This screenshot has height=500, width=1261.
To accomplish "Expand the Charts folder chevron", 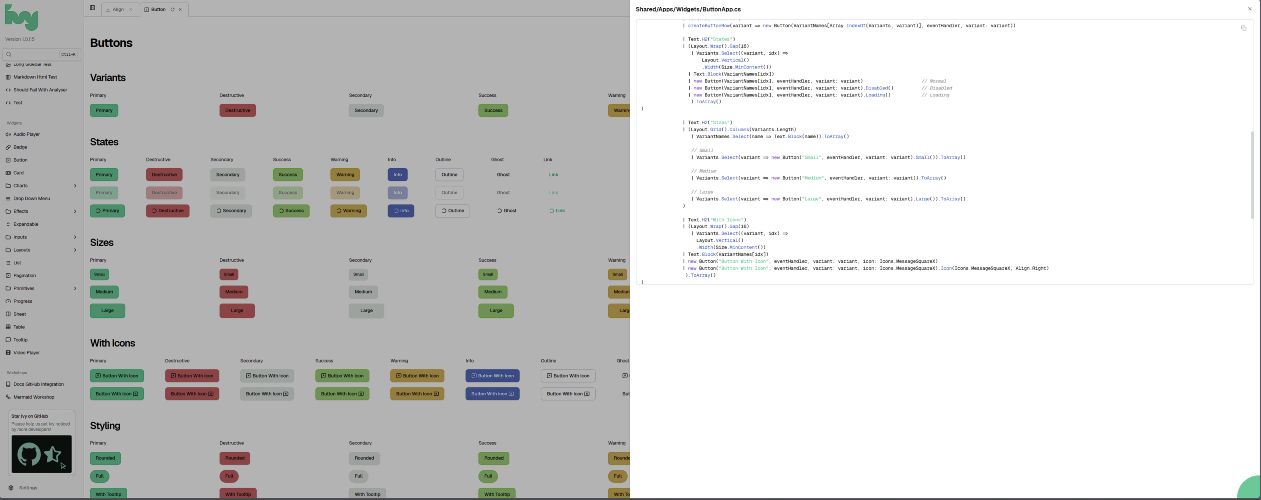I will 74,185.
